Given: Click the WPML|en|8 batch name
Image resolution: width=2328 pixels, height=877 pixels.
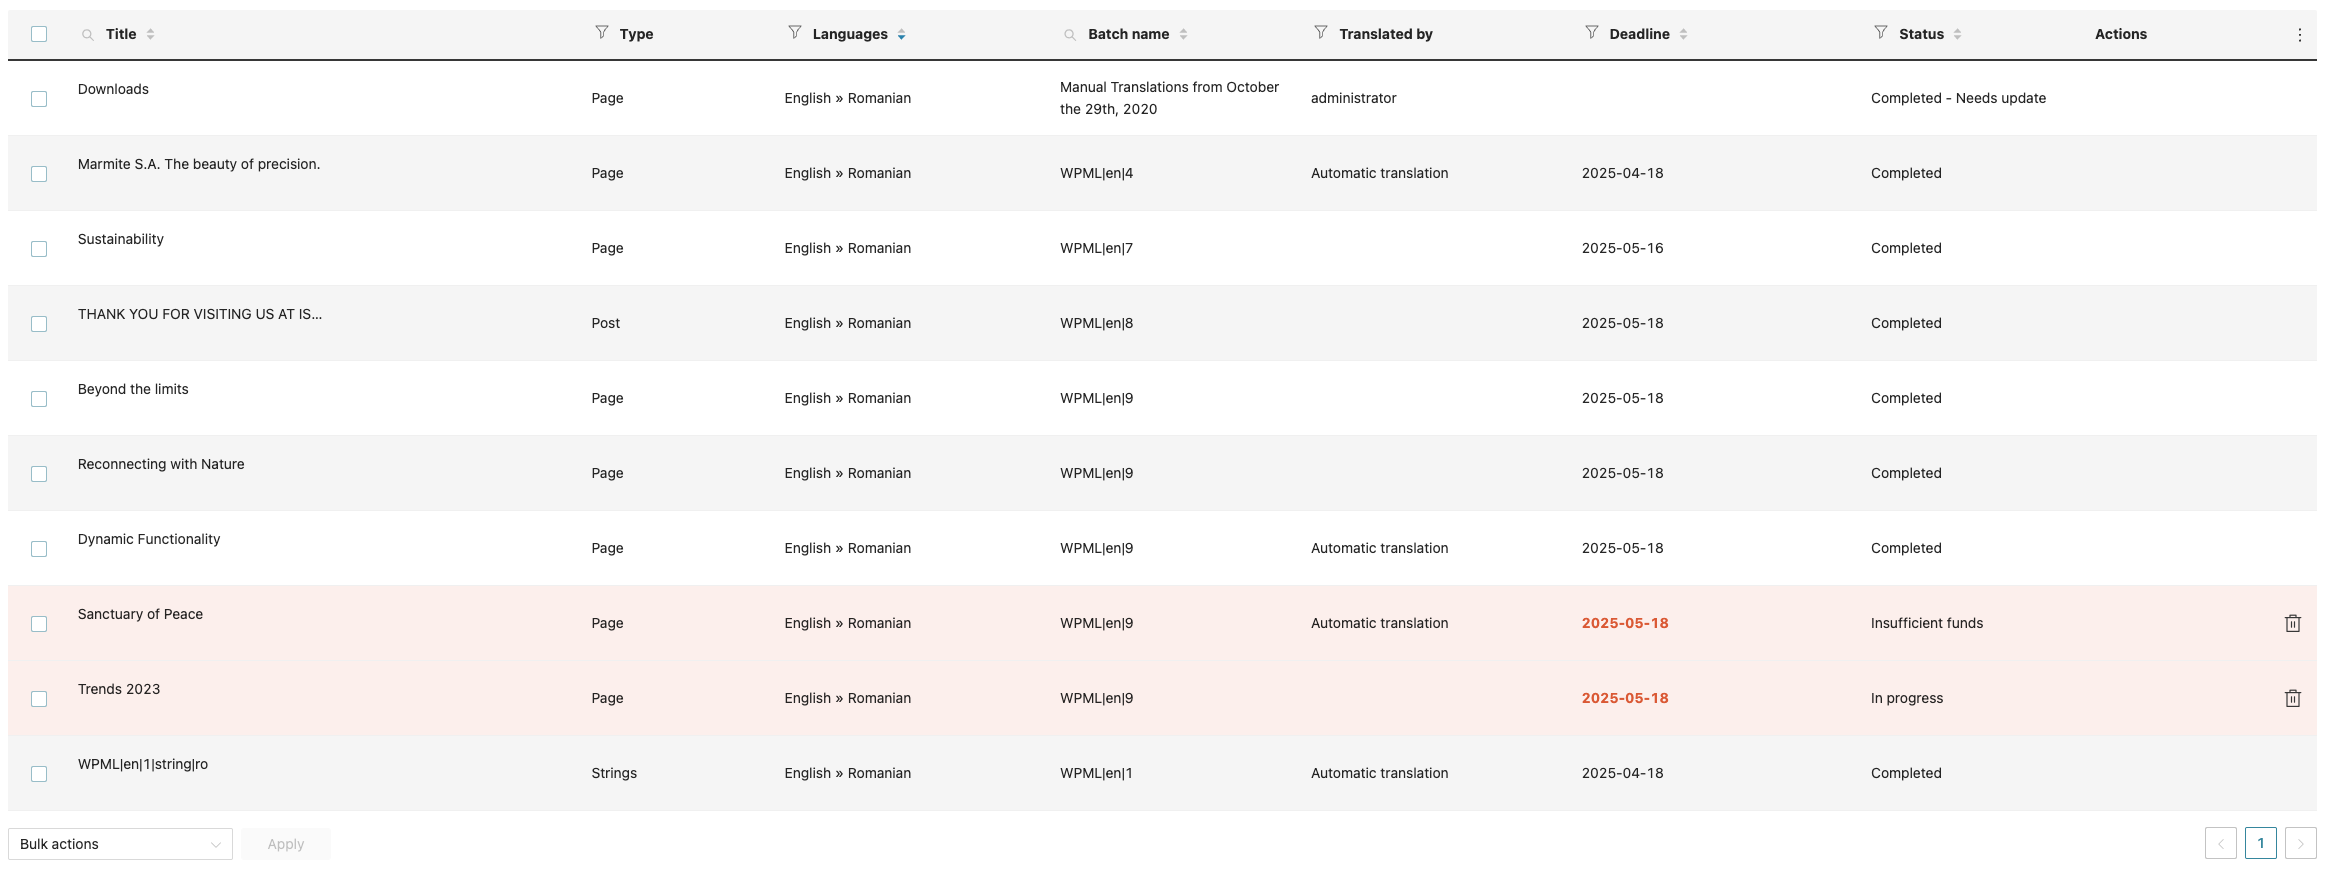Looking at the screenshot, I should click(1096, 323).
